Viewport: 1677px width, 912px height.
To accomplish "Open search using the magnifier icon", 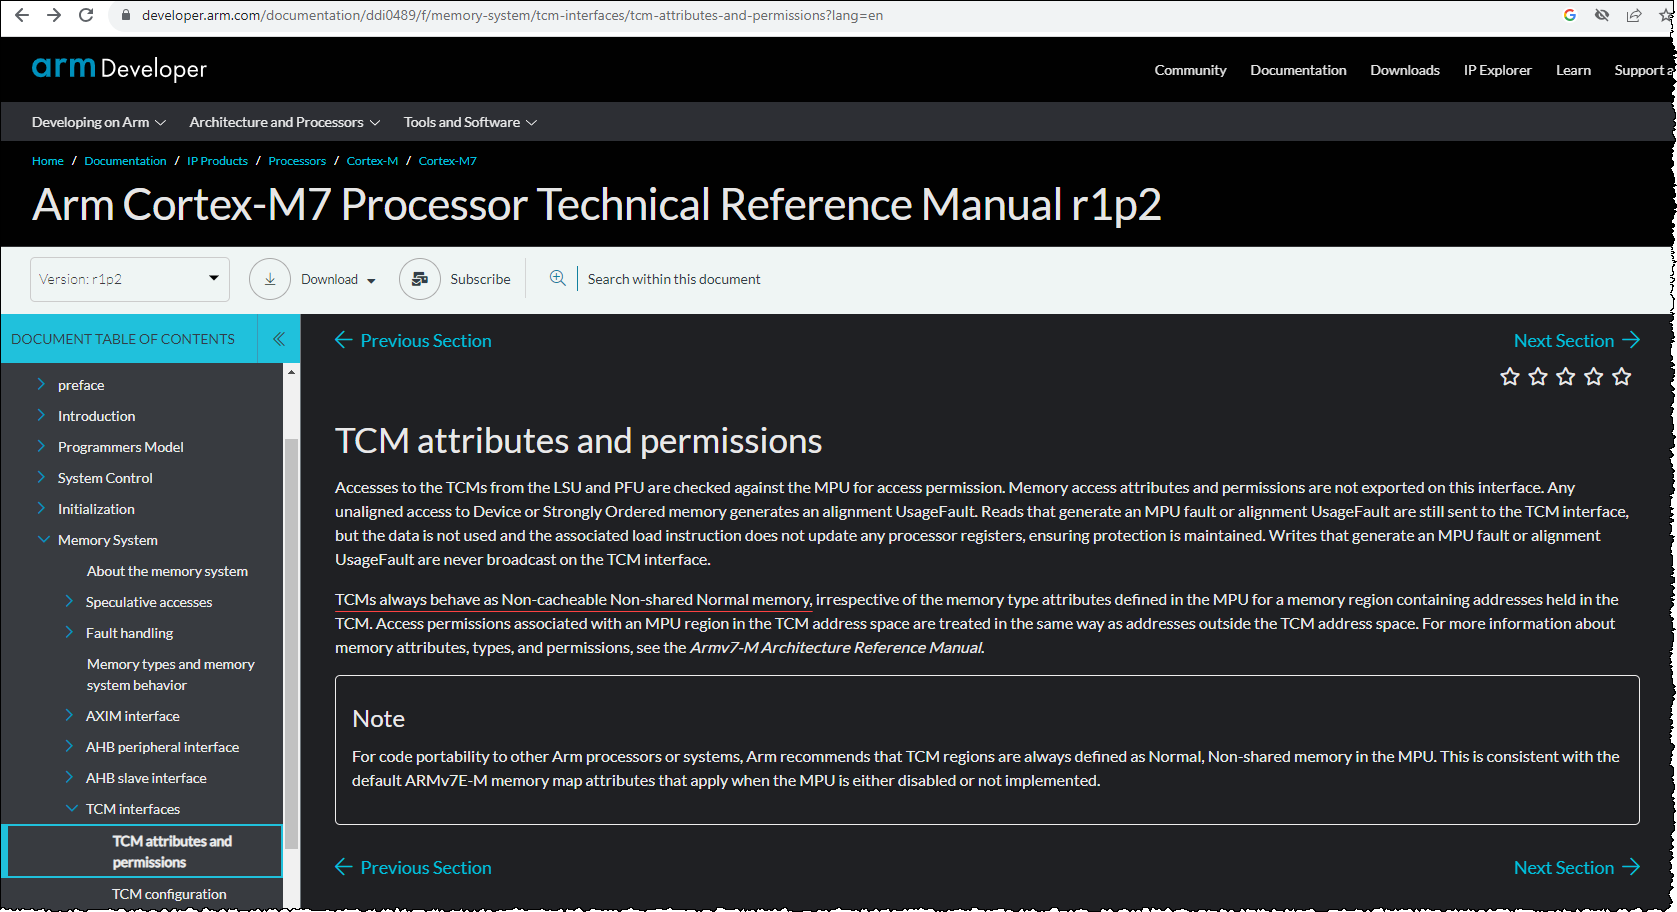I will [x=557, y=278].
